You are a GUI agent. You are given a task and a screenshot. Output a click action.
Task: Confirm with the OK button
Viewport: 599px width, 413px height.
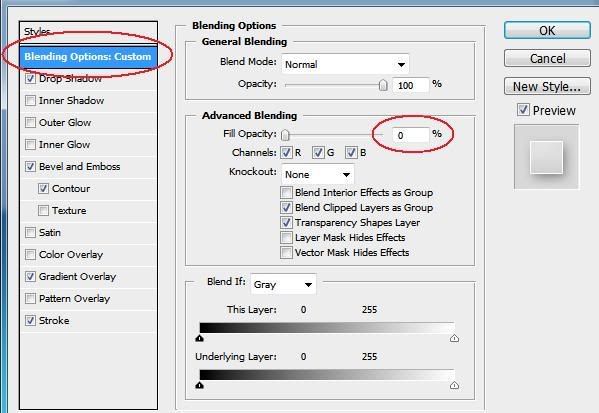tap(547, 31)
